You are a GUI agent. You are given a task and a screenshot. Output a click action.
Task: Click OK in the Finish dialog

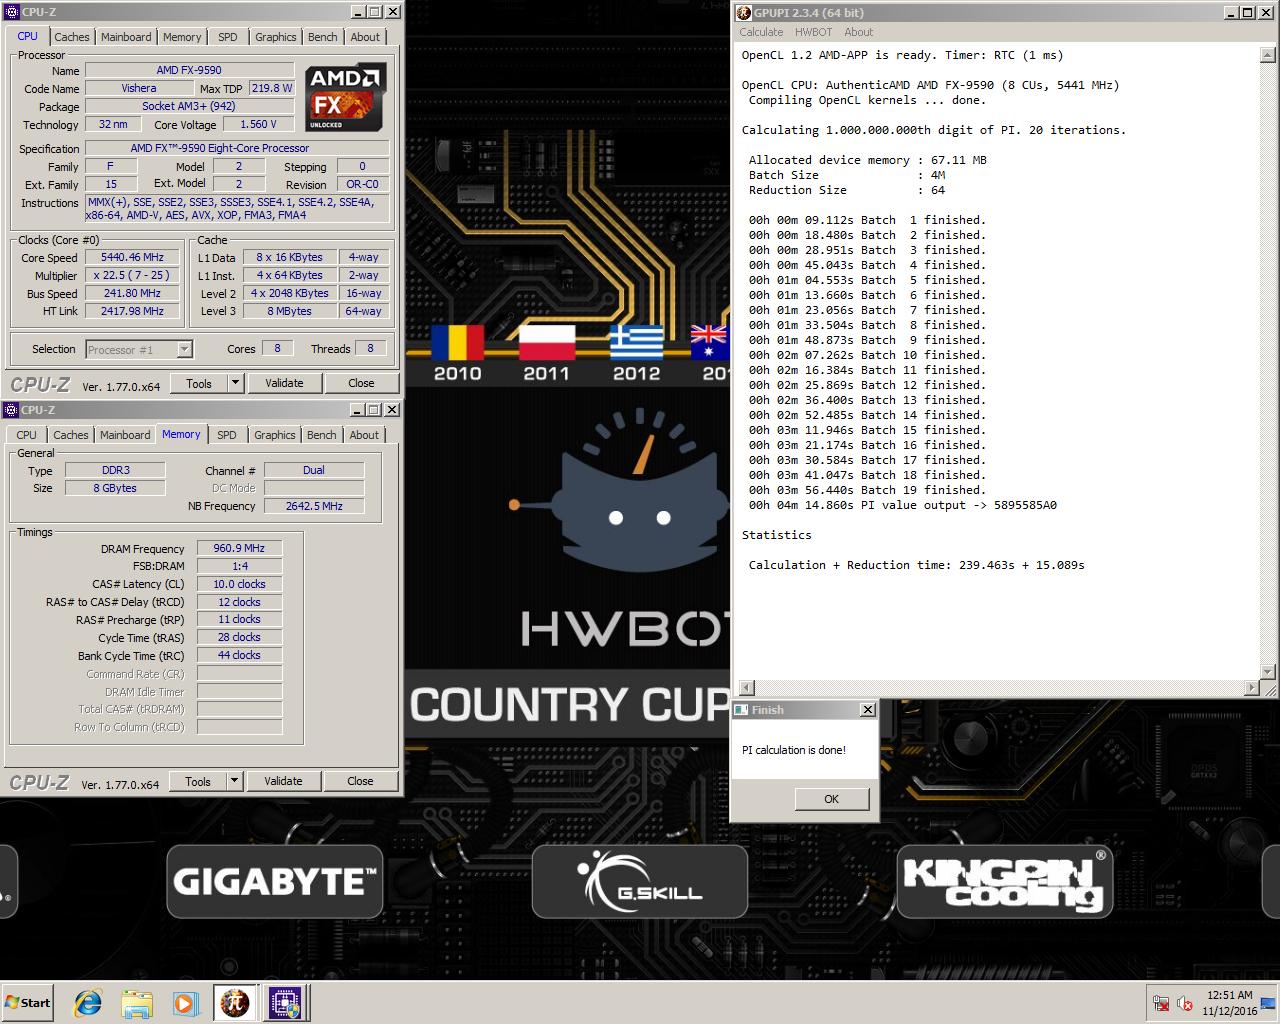tap(831, 799)
